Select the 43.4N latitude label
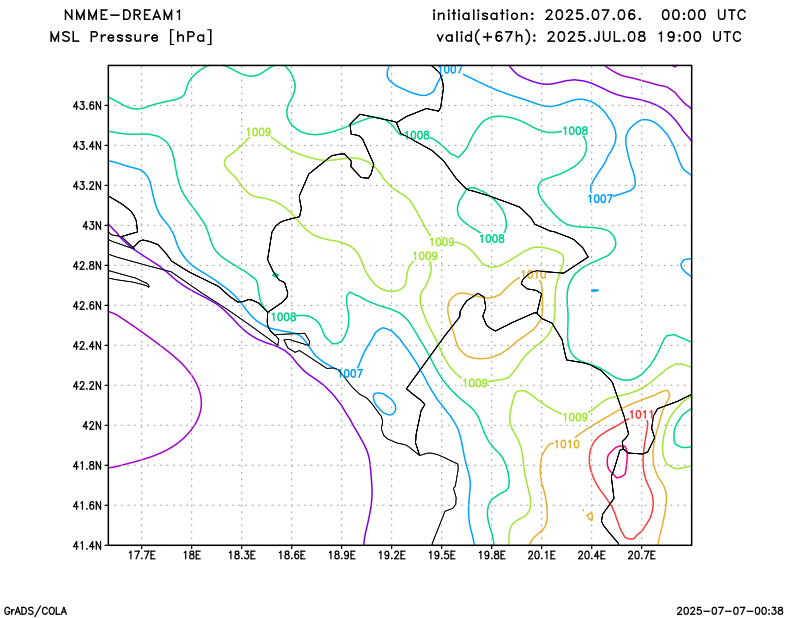Viewport: 800px width, 618px height. [x=87, y=146]
